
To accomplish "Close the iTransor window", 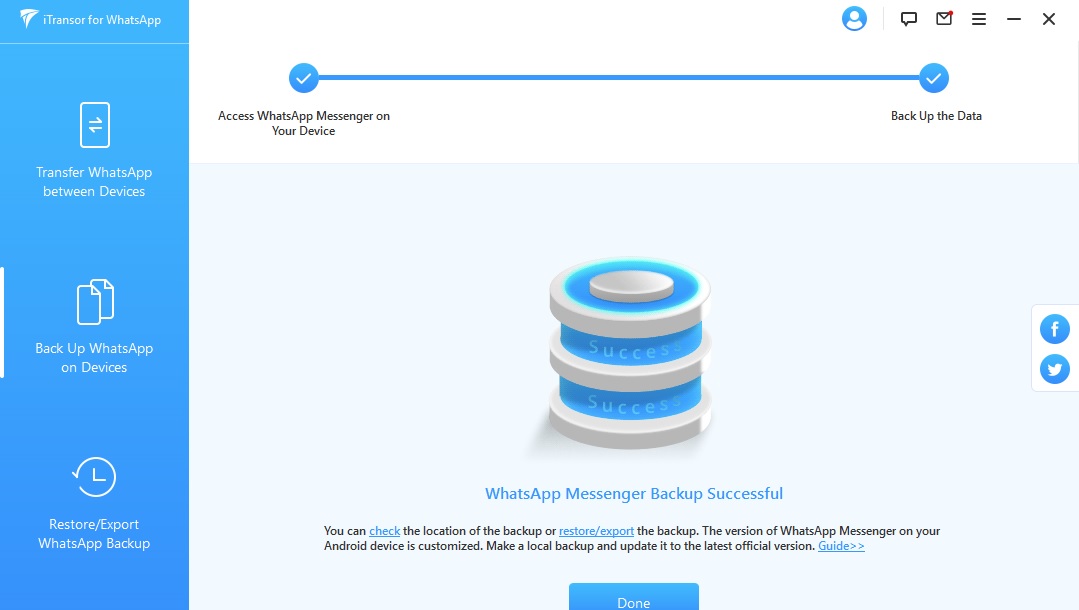I will pyautogui.click(x=1049, y=19).
